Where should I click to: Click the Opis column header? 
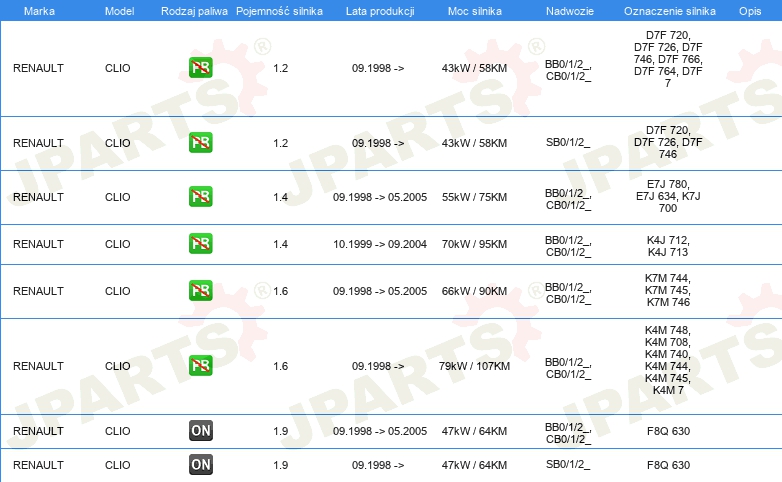pyautogui.click(x=750, y=11)
